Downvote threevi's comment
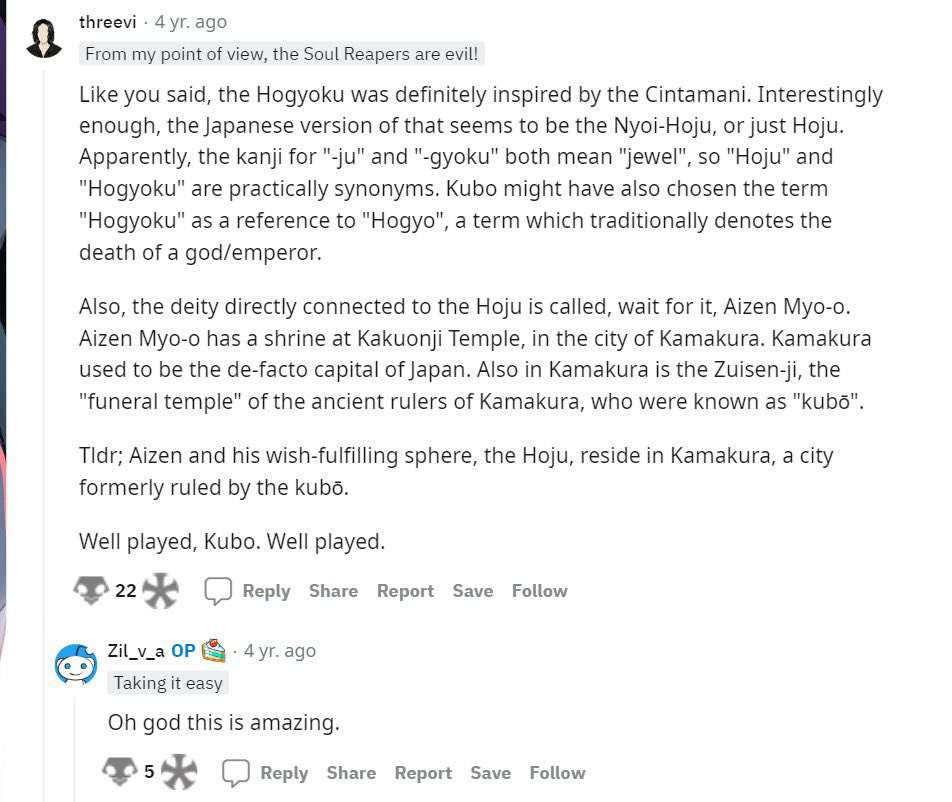The height and width of the screenshot is (802, 952). tap(160, 591)
